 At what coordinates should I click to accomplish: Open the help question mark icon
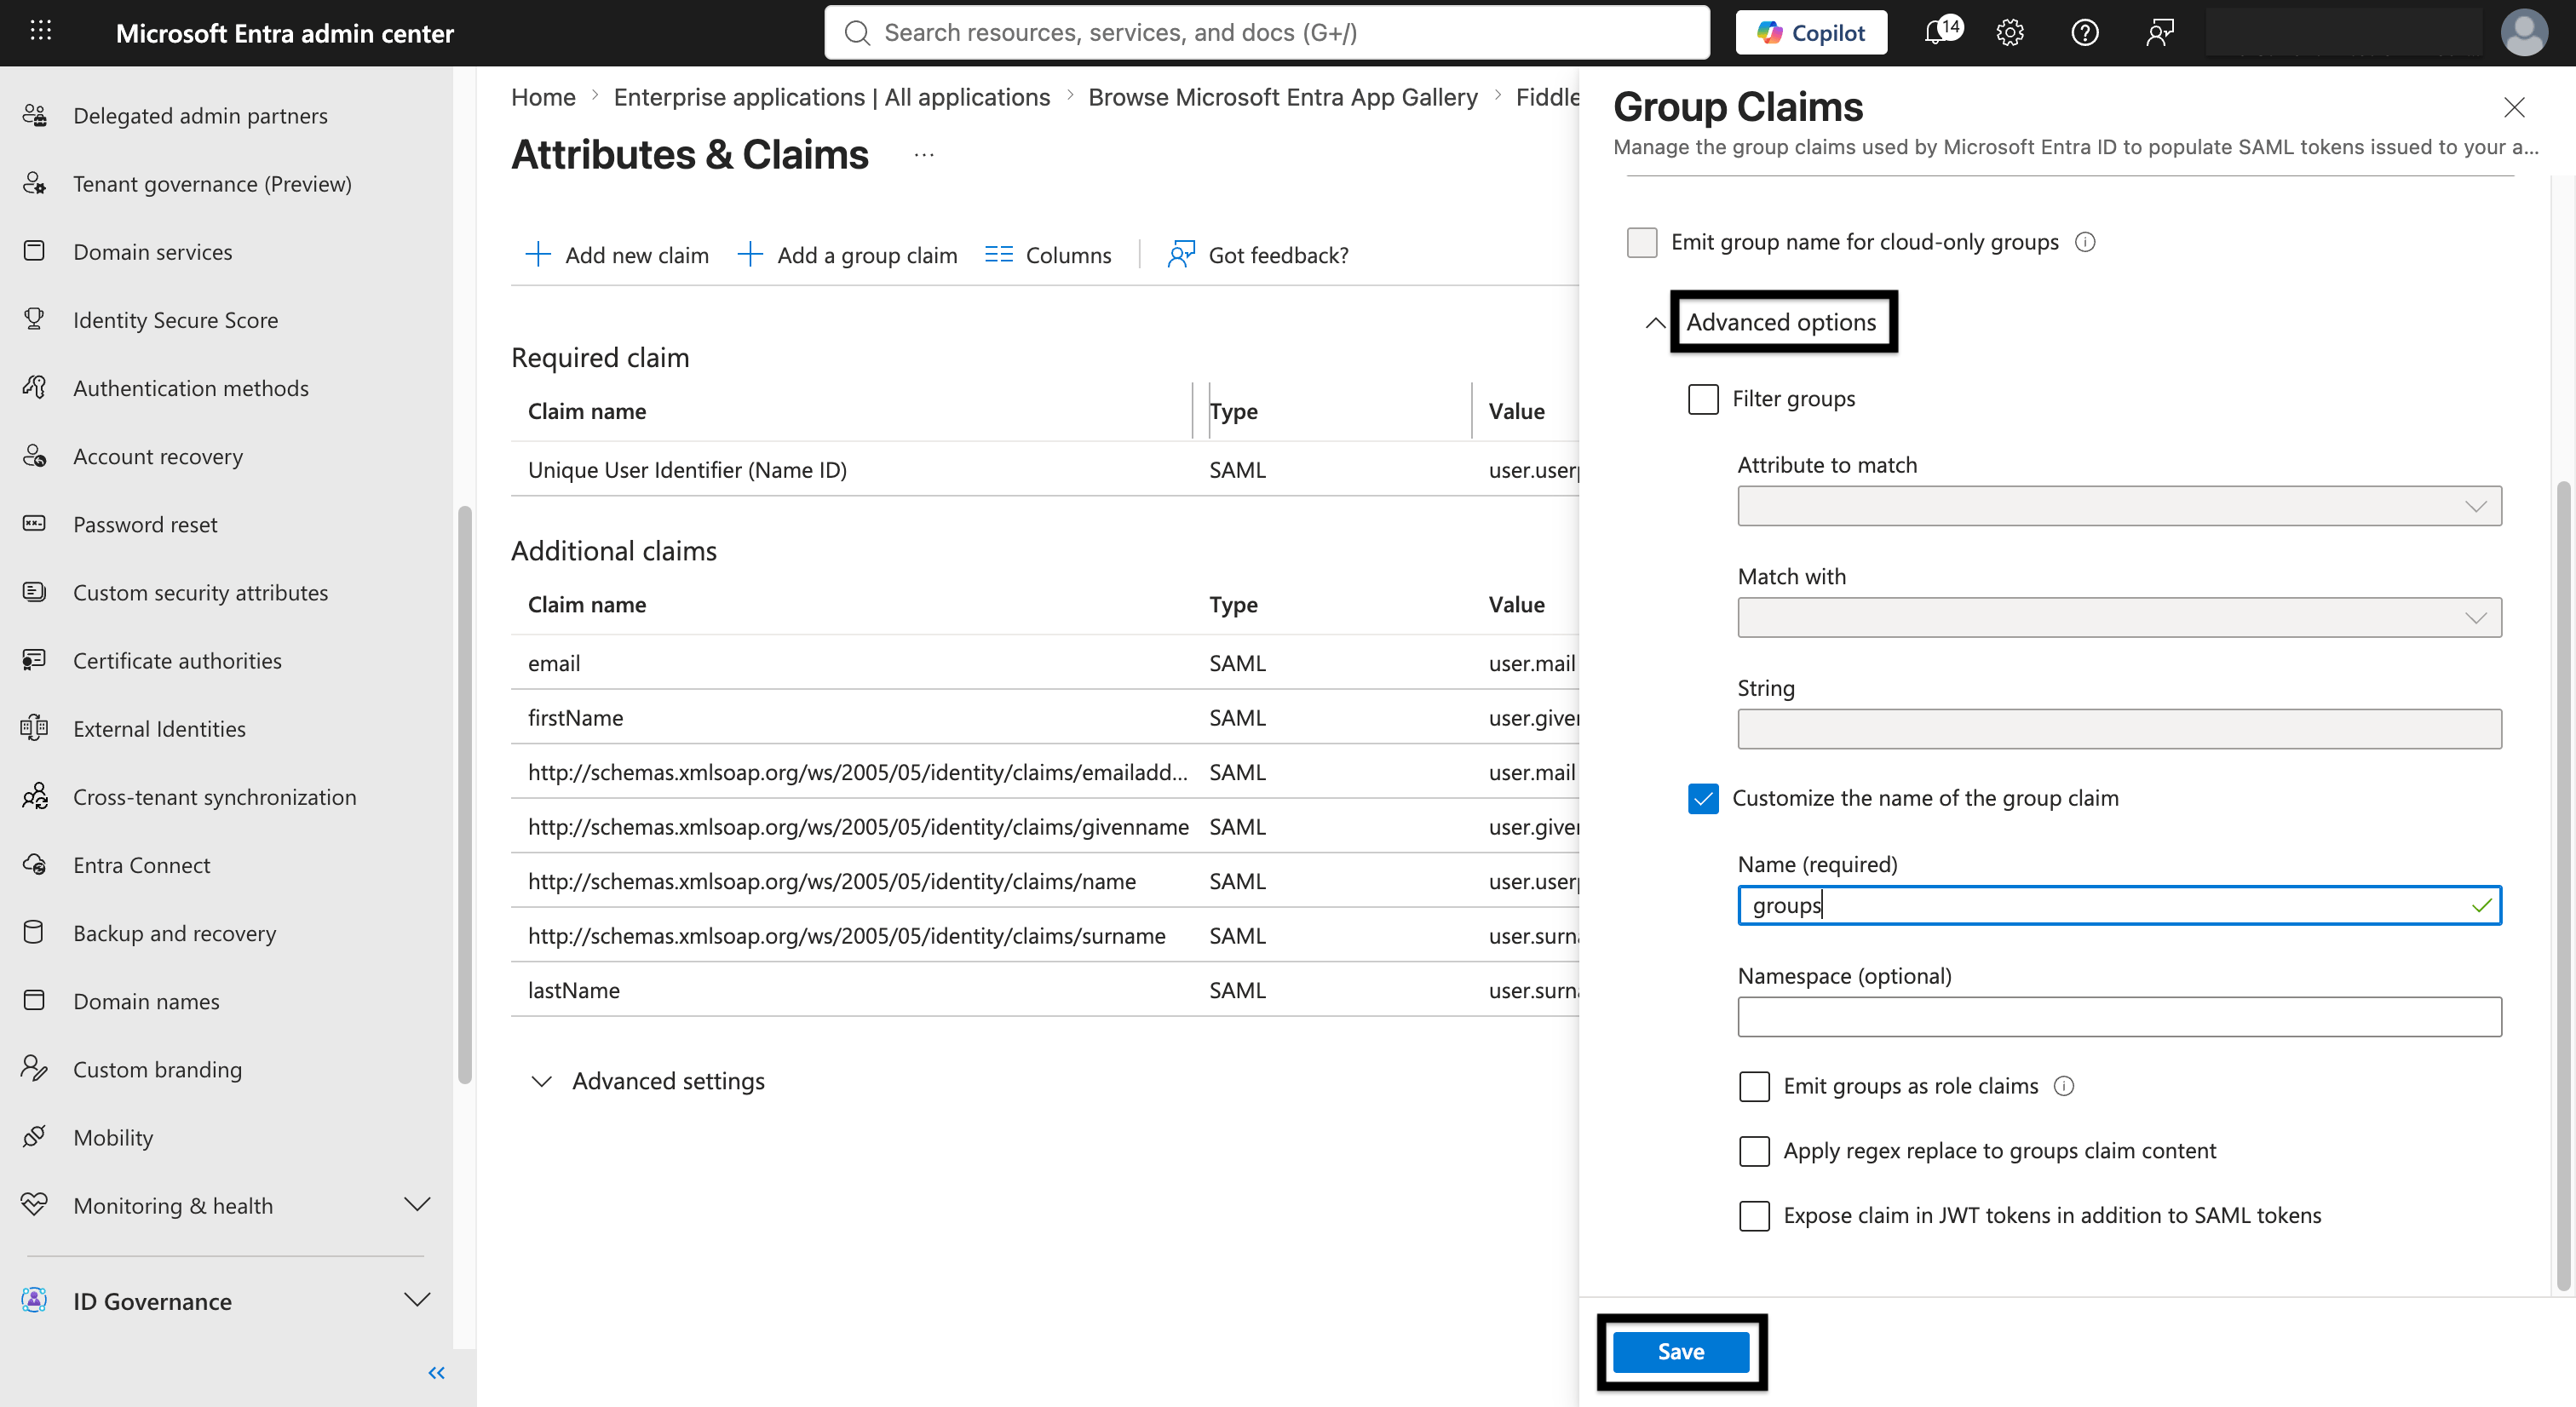click(x=2085, y=33)
